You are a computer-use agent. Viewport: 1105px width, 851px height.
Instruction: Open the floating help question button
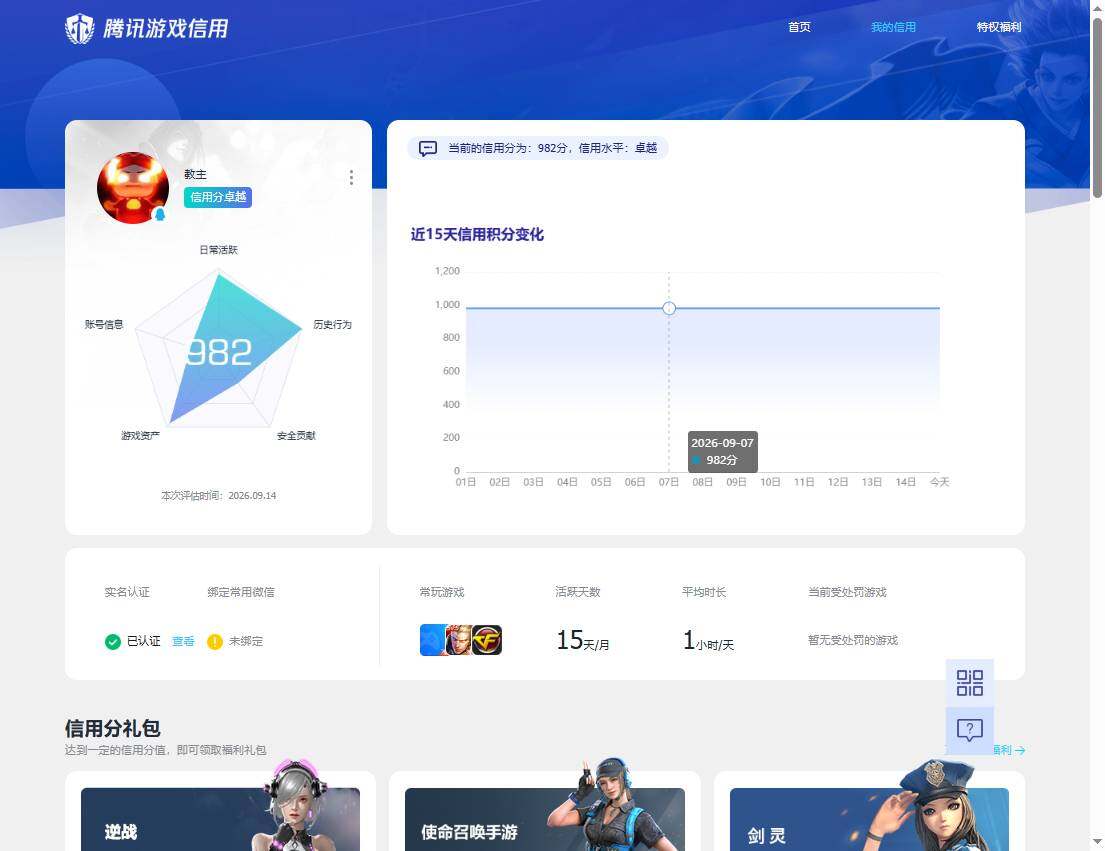970,730
